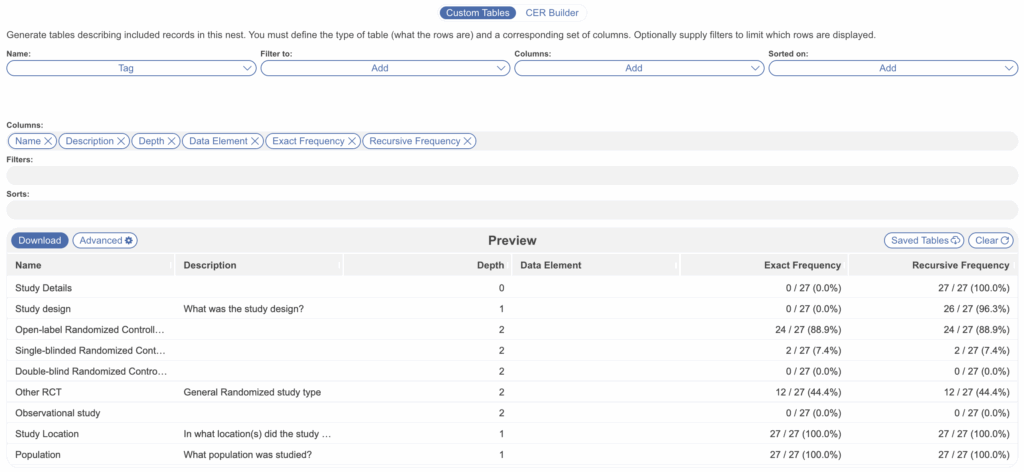Remove the Name column chip
Viewport: 1024px width, 472px height.
point(48,141)
